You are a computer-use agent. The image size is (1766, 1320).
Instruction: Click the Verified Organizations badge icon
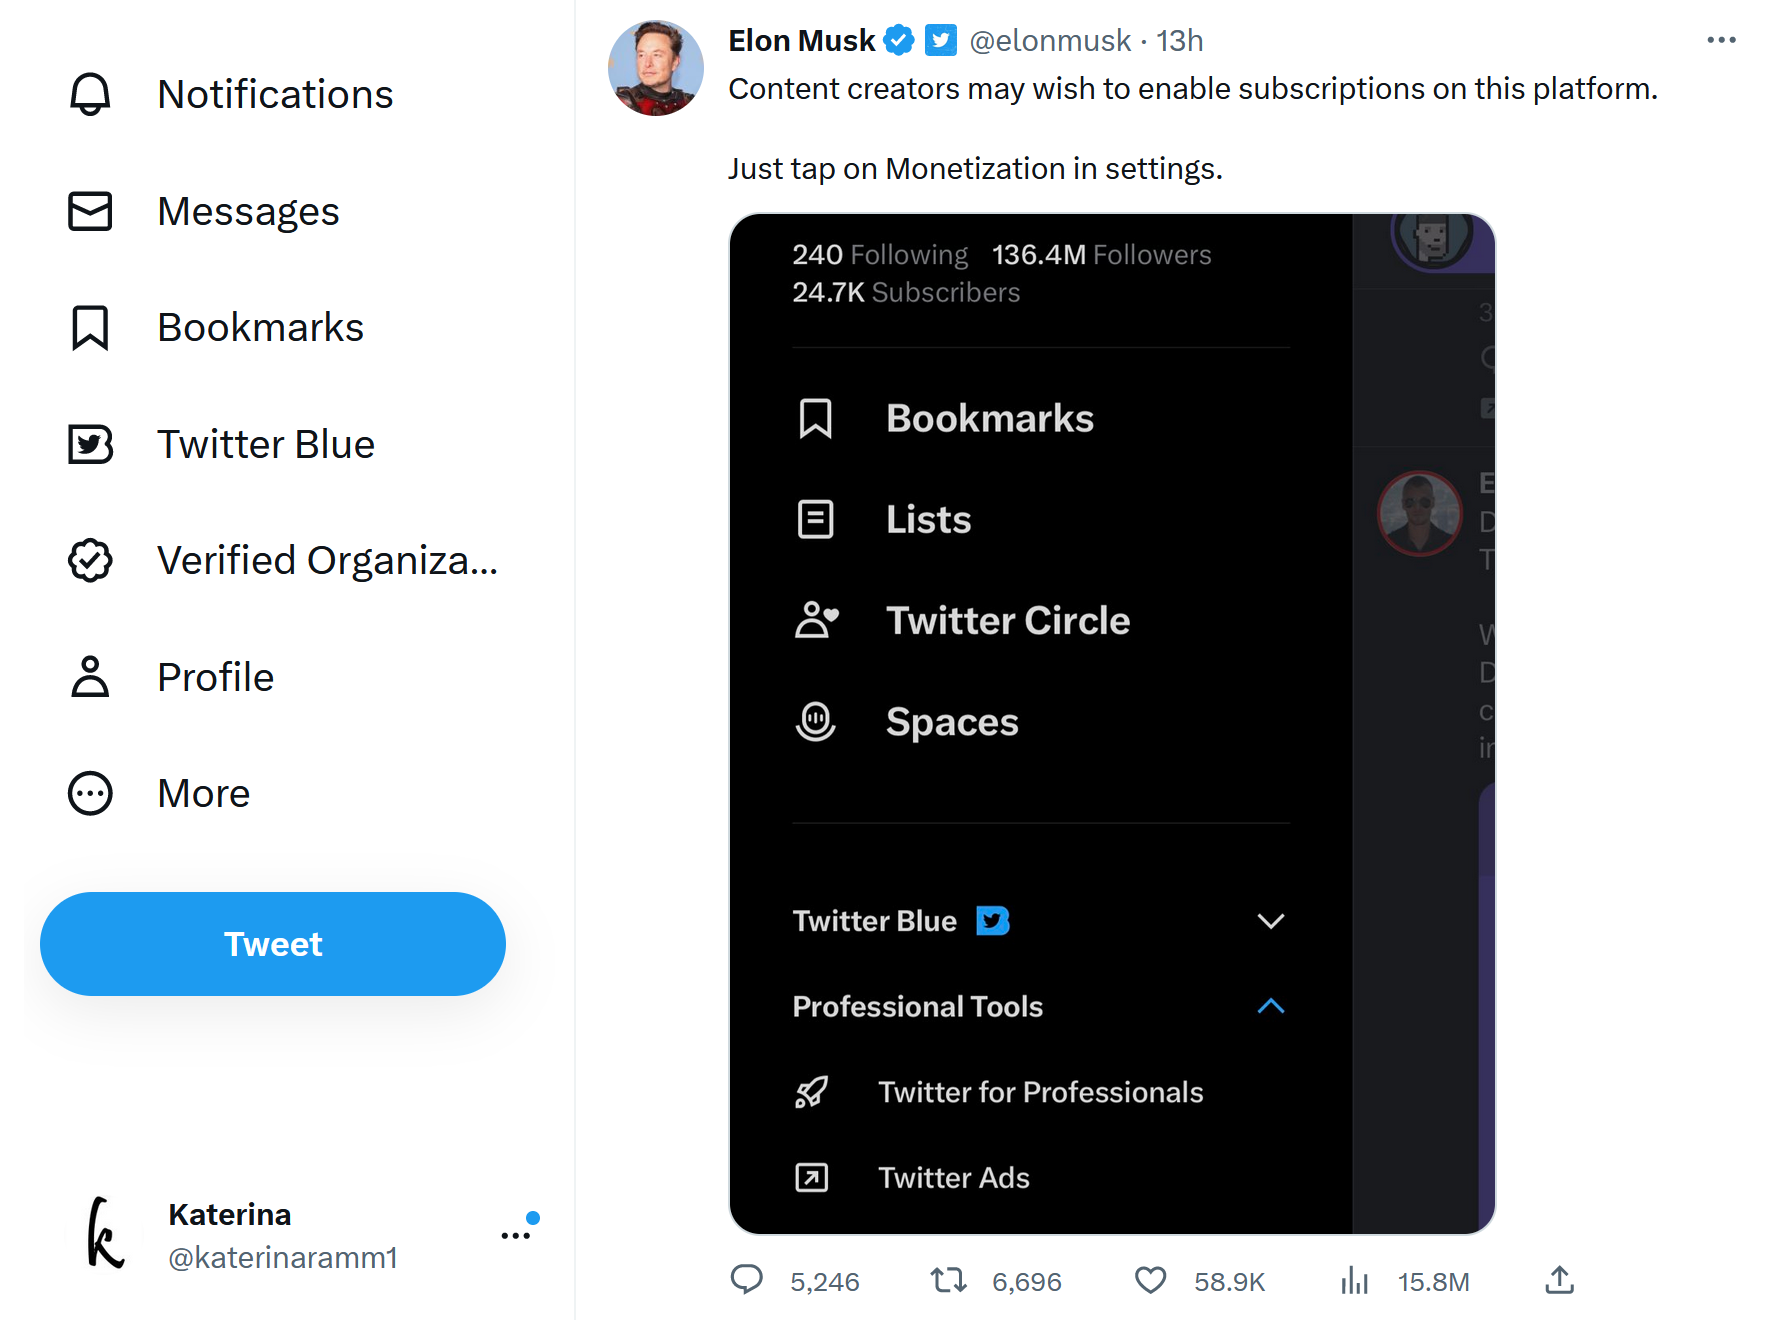pyautogui.click(x=90, y=560)
